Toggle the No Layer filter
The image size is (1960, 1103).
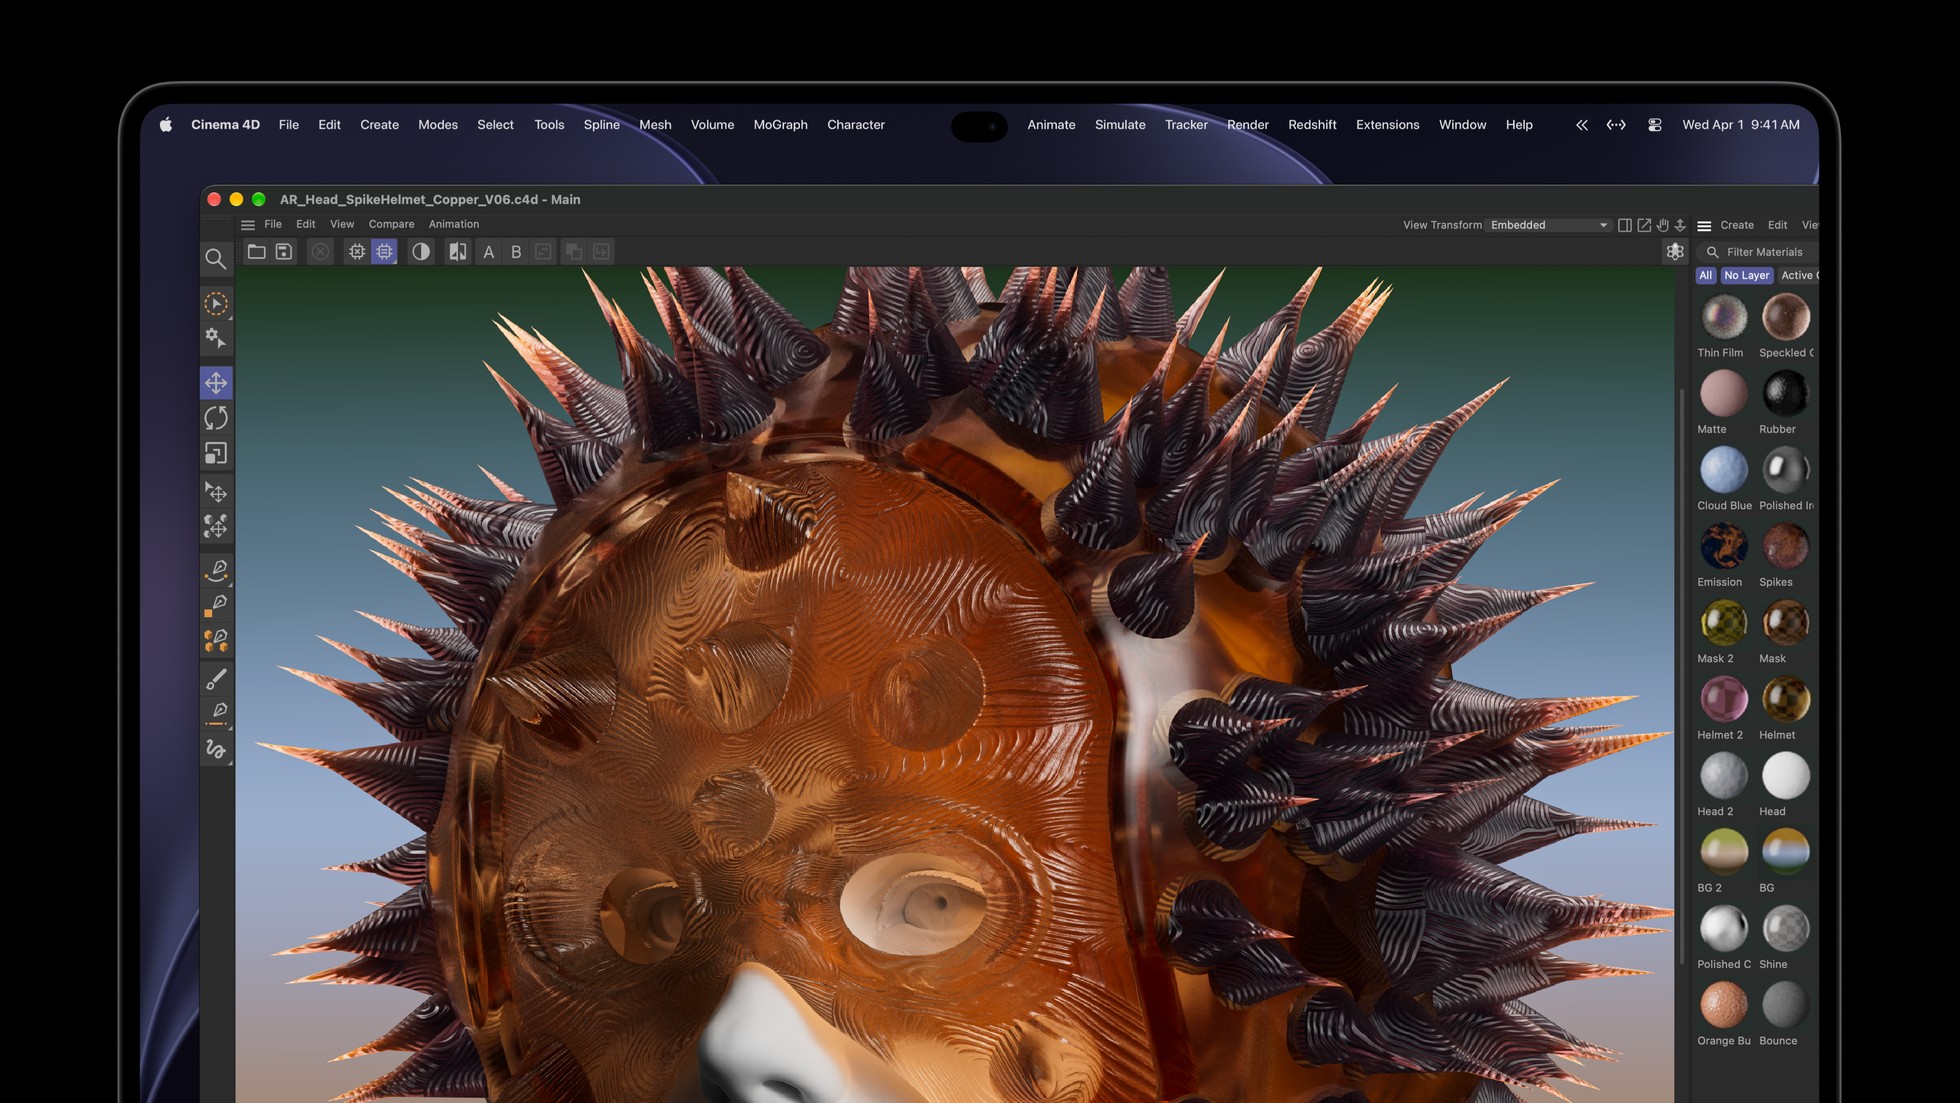(x=1747, y=276)
